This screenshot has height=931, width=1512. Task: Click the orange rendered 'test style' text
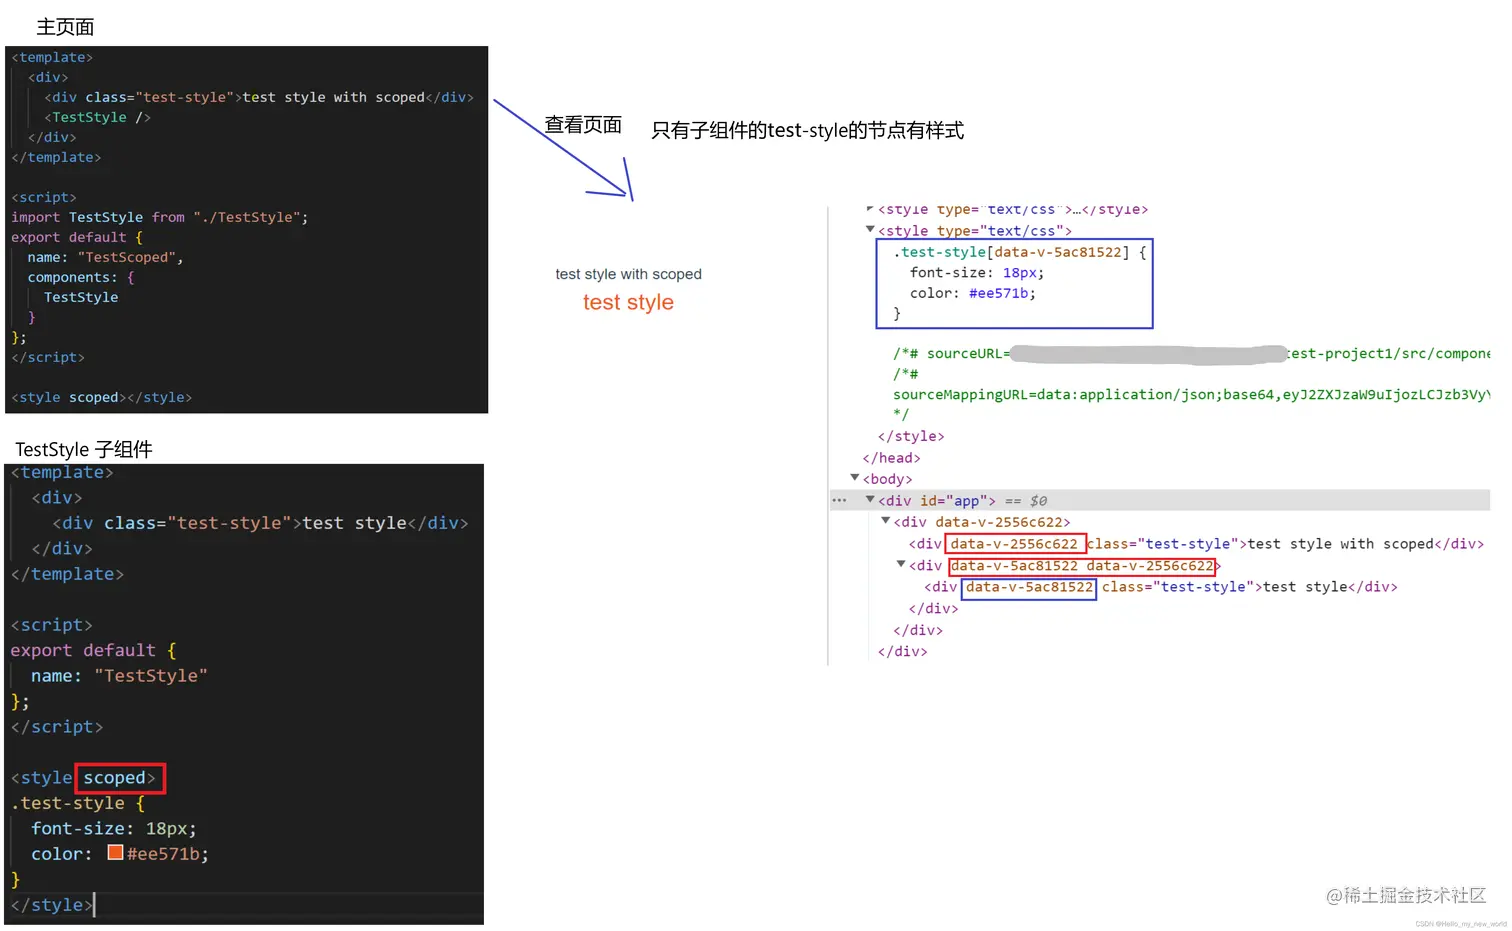pos(628,302)
